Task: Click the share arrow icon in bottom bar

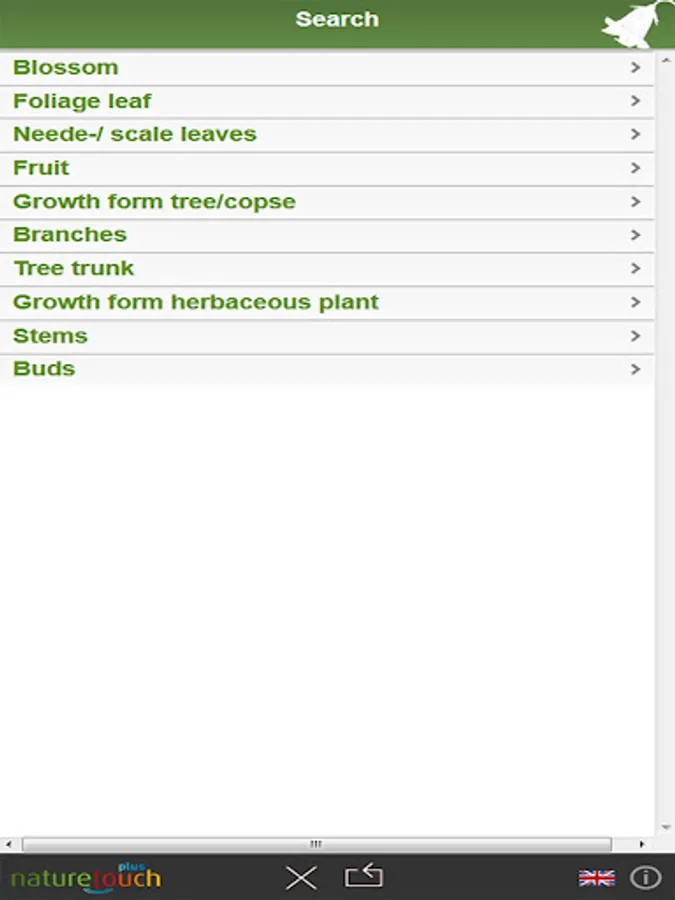Action: point(364,877)
